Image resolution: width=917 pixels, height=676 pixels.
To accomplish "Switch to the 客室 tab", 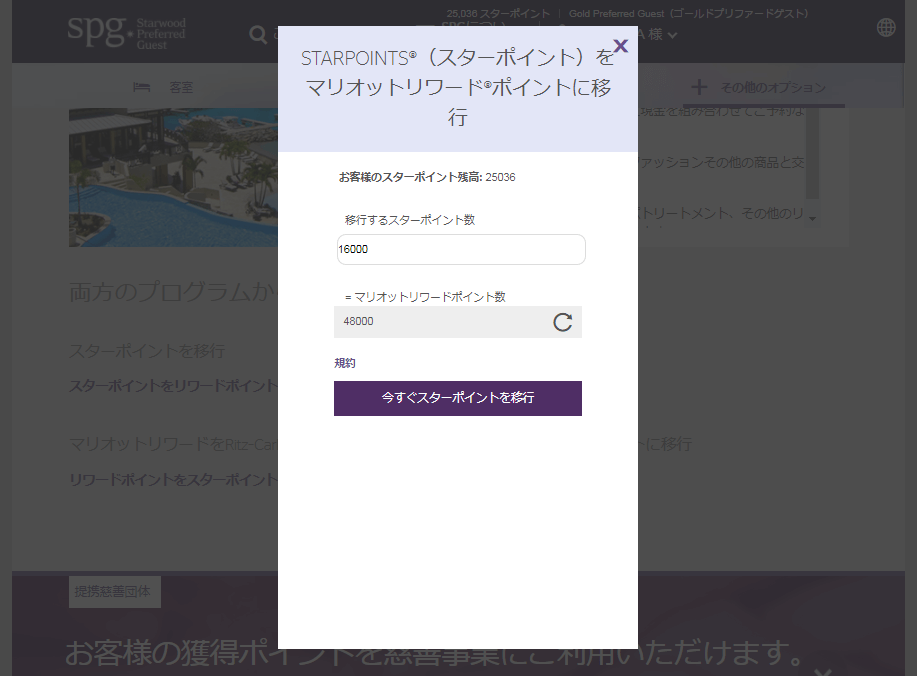I will 181,87.
